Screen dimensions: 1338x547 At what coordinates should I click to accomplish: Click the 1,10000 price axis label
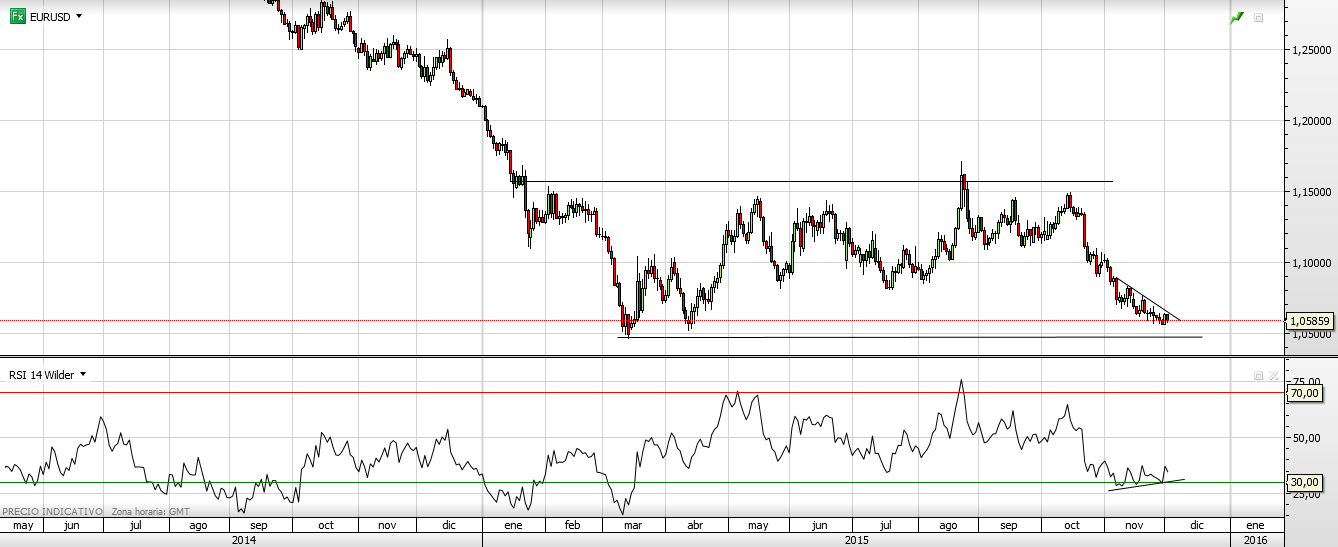(1311, 262)
